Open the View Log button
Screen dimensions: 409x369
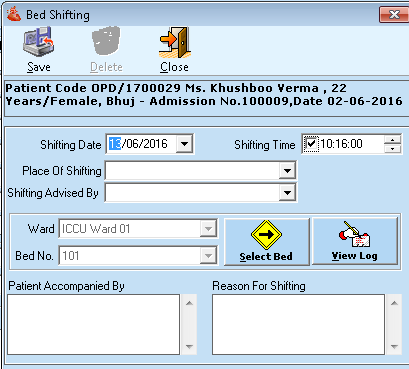point(355,241)
